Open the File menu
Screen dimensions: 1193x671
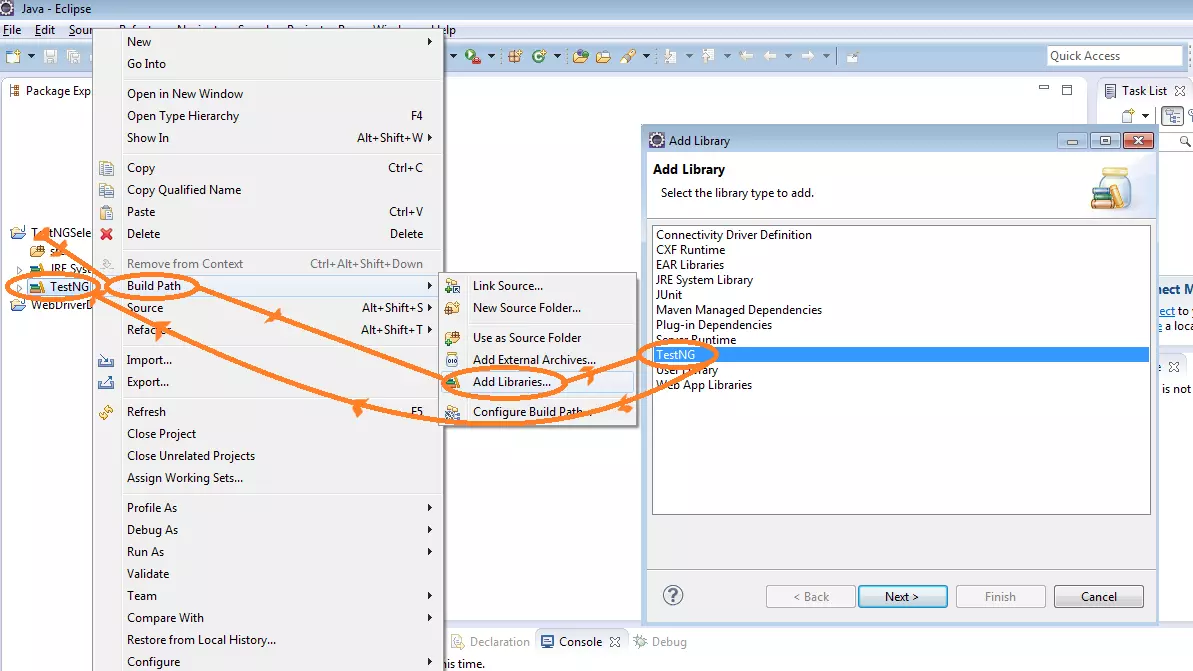click(12, 30)
